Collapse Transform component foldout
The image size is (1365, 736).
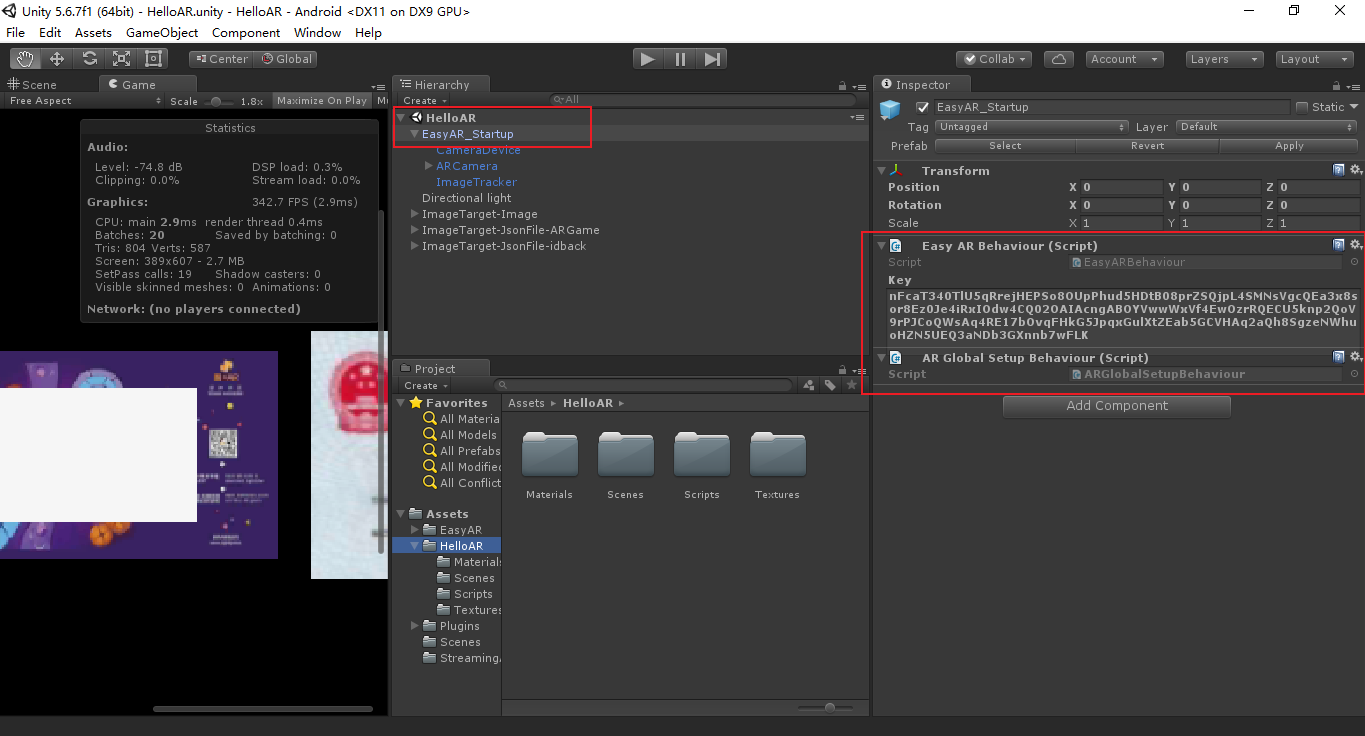(x=882, y=170)
